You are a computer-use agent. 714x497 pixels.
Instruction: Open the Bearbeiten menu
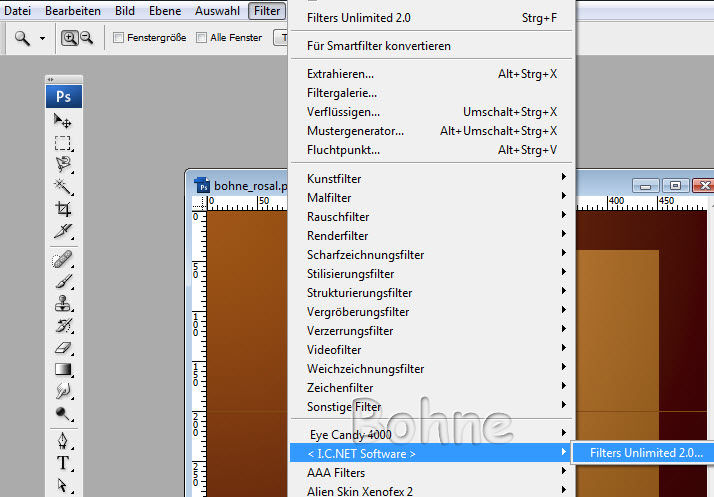coord(70,11)
